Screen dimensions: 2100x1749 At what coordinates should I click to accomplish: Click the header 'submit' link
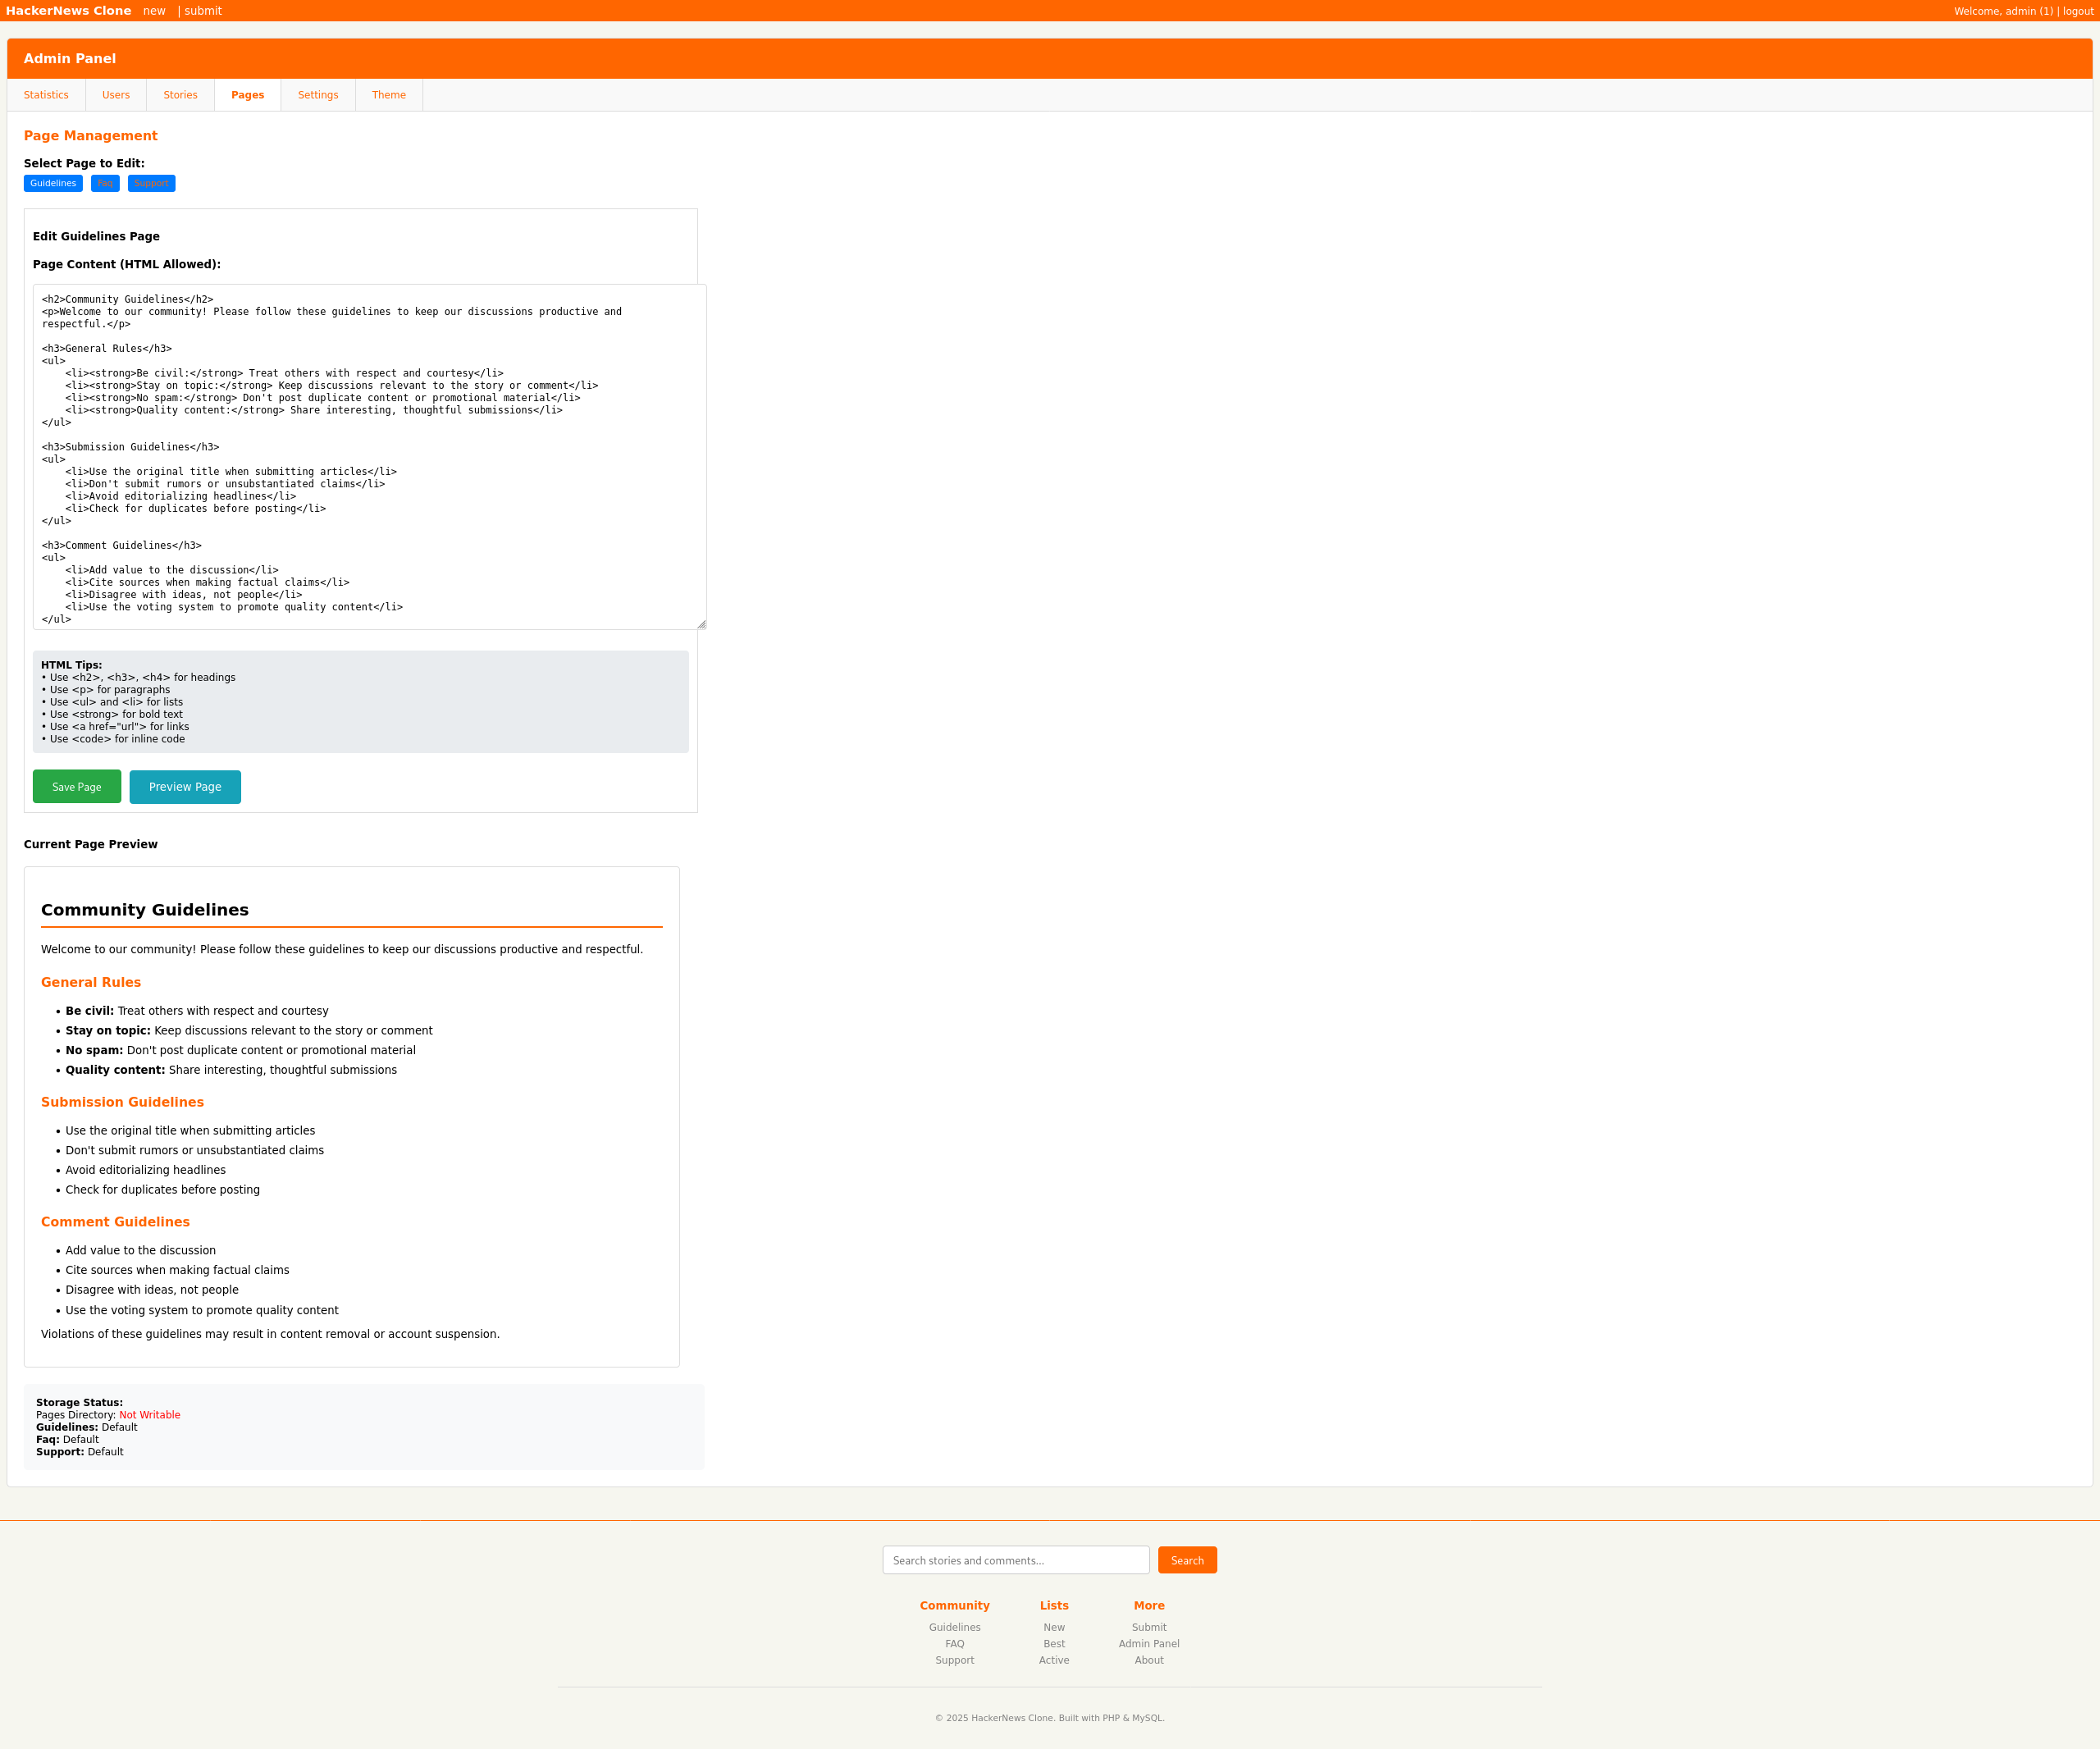203,11
